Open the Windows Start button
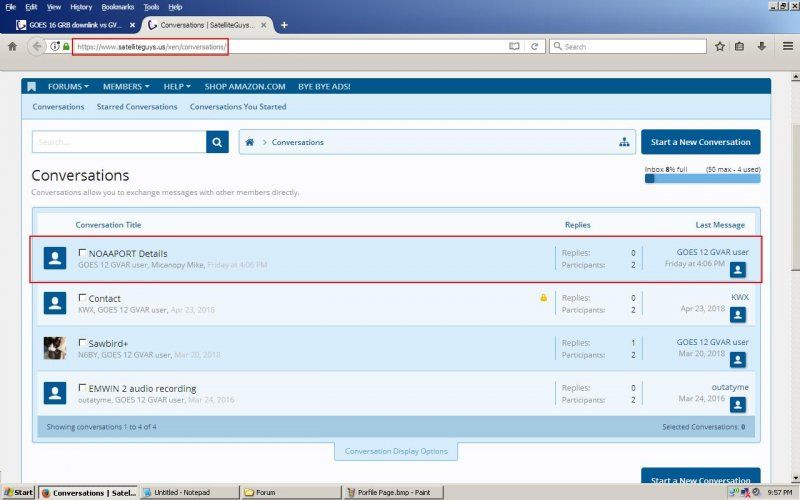 point(19,492)
